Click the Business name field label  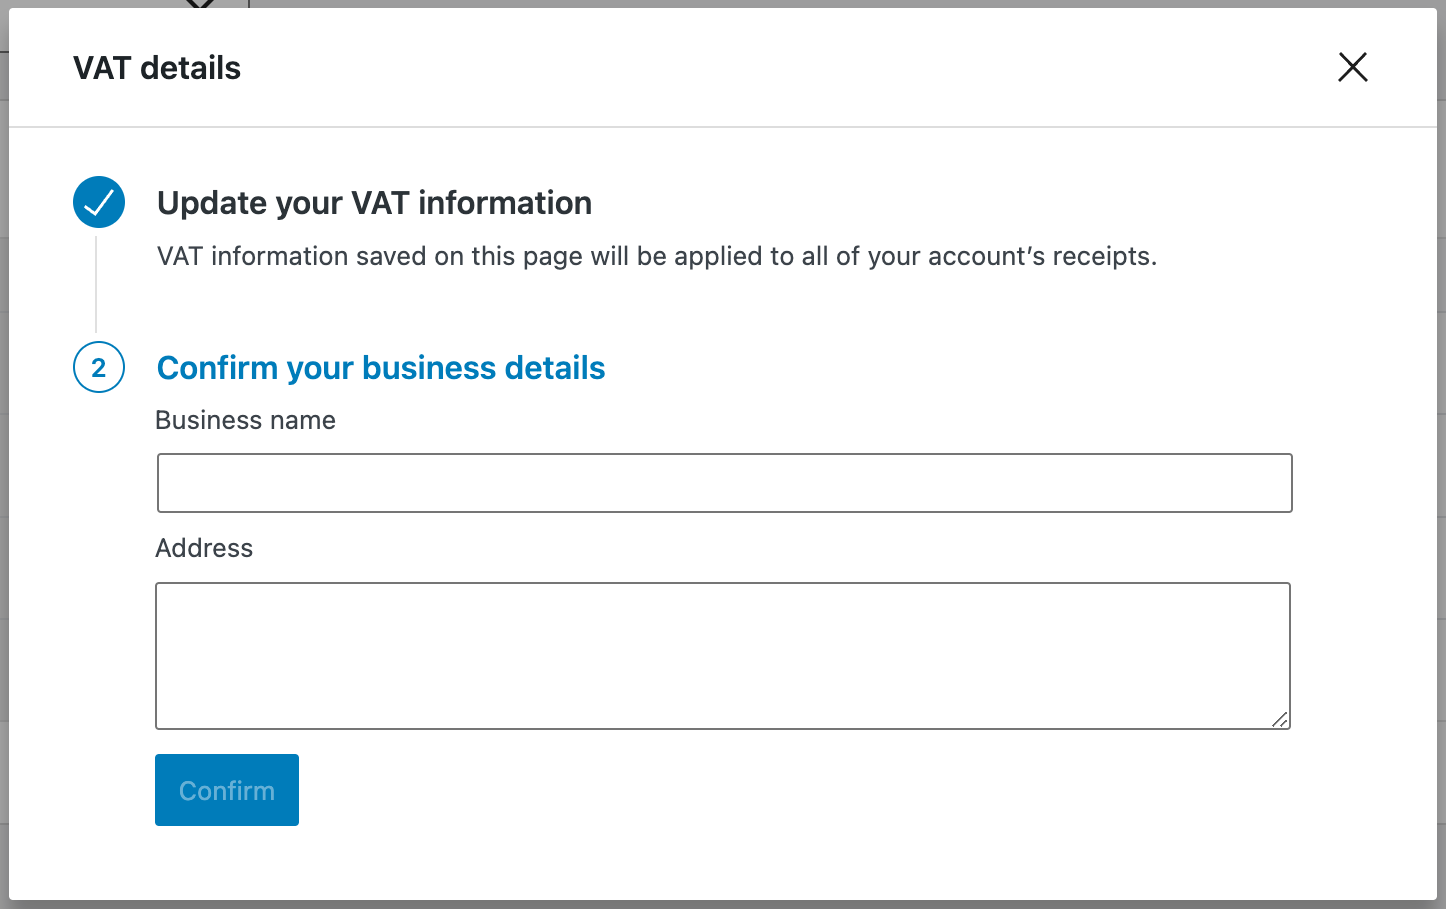tap(245, 420)
